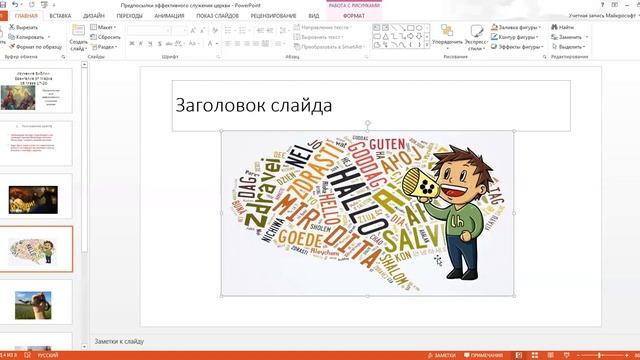Cut selection with Вырезать
Viewport: 640px width, 360px height.
[23, 27]
